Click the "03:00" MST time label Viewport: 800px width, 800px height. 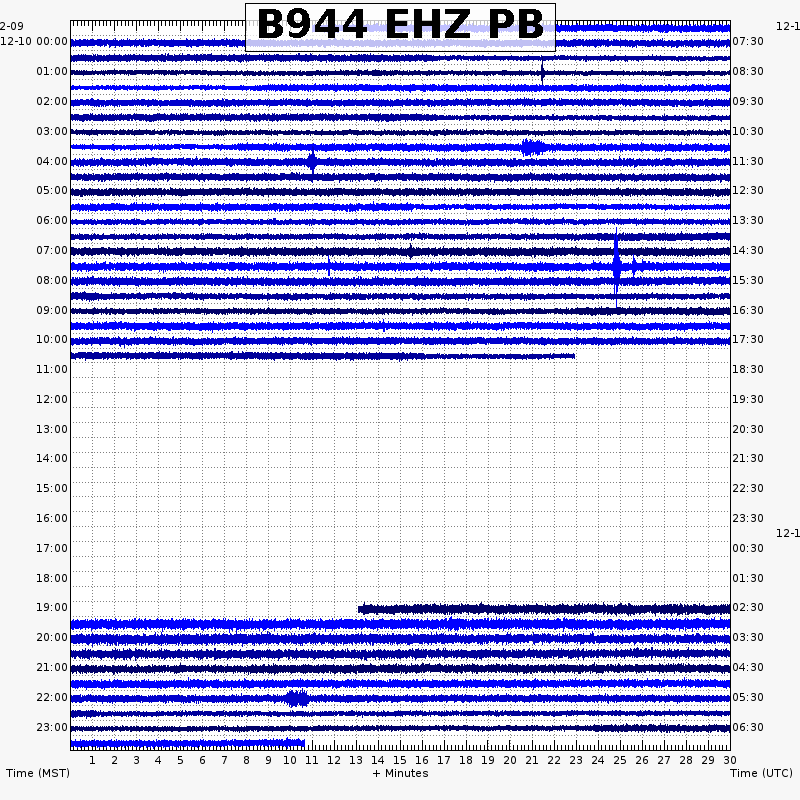pos(52,132)
